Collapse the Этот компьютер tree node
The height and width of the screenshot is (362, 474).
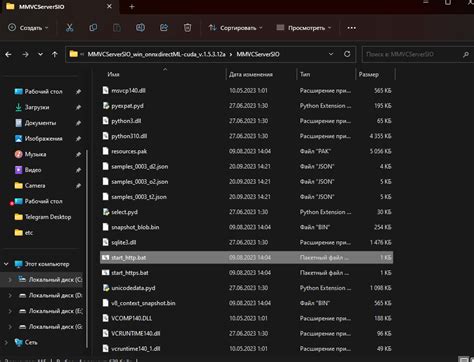click(6, 264)
